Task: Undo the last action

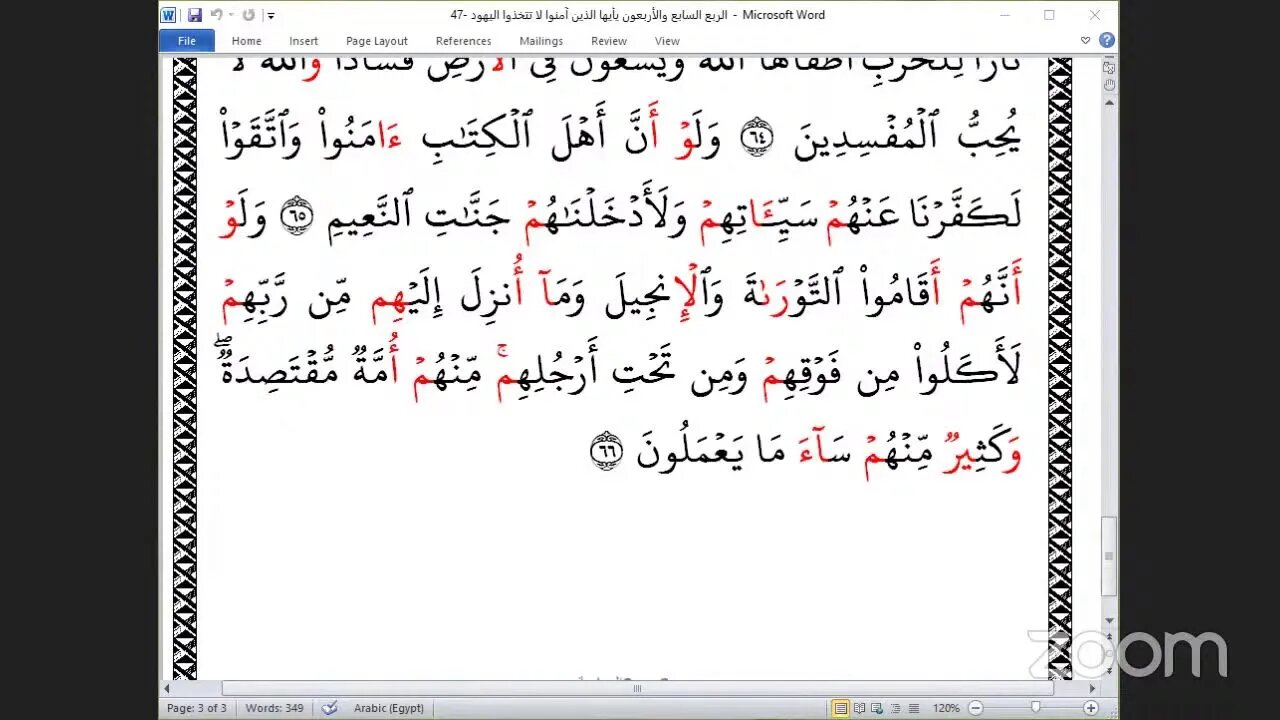Action: point(216,15)
